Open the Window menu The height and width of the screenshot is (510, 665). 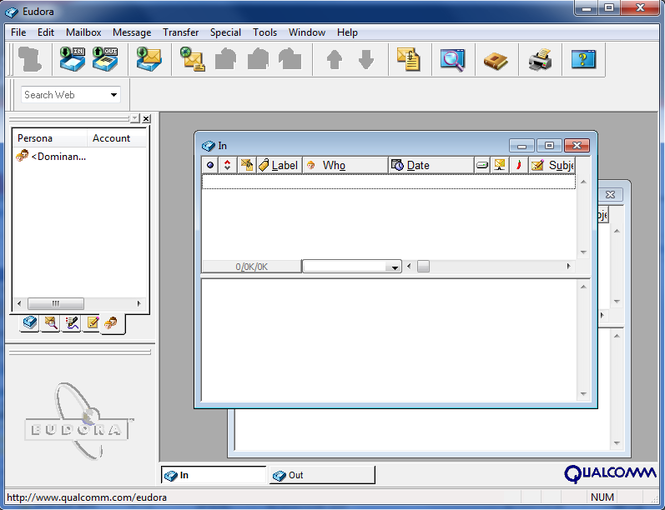click(x=307, y=32)
